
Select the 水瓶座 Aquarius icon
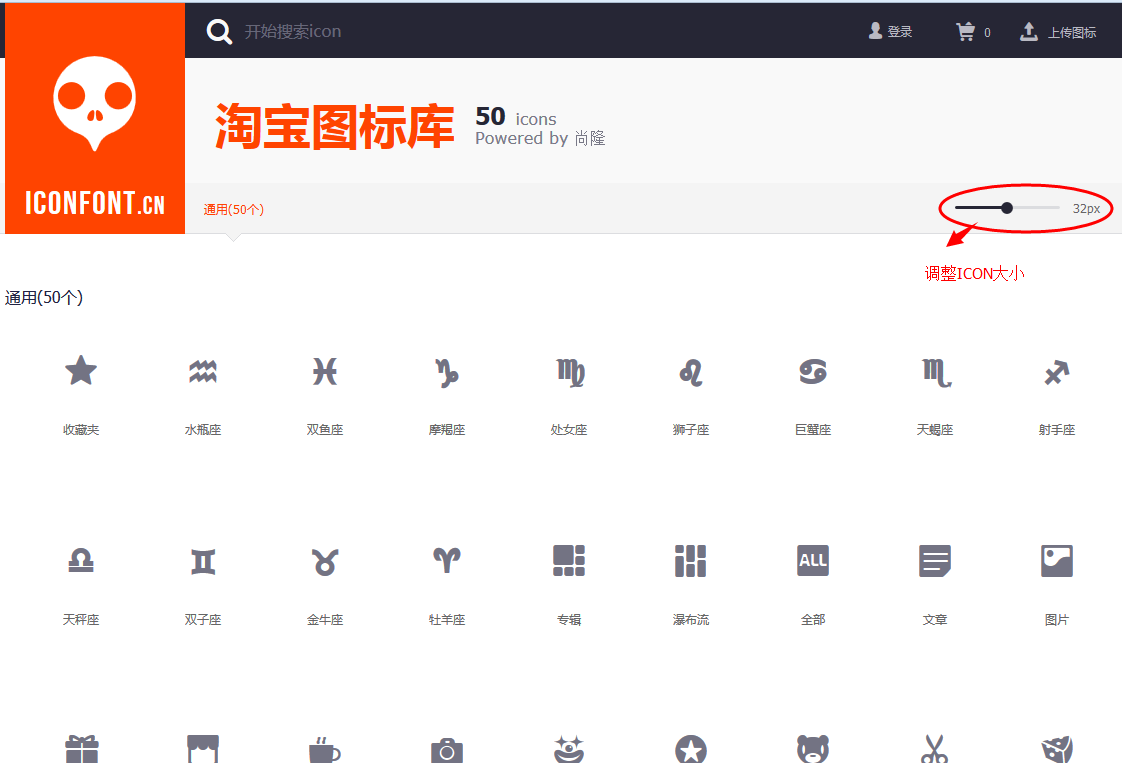(203, 371)
